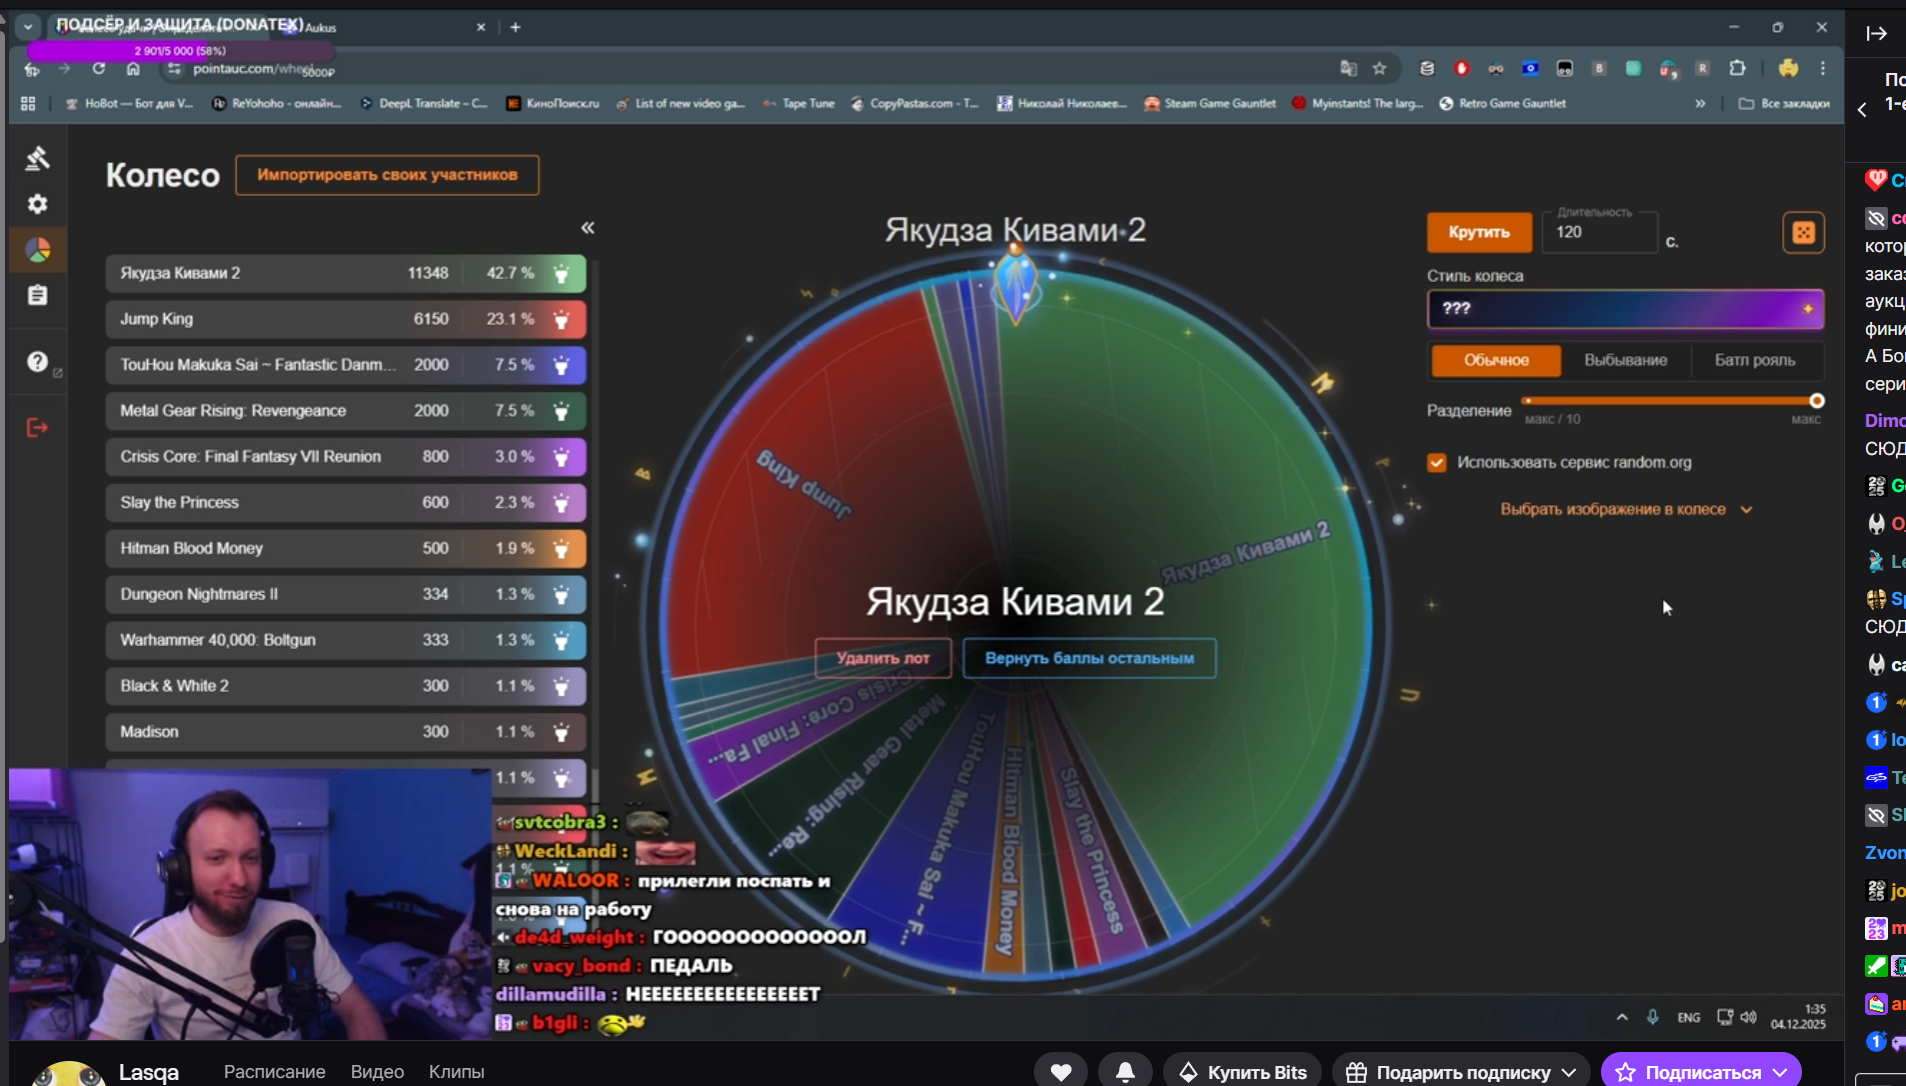Open the Подарить подписку dropdown arrow
This screenshot has height=1086, width=1906.
point(1569,1072)
